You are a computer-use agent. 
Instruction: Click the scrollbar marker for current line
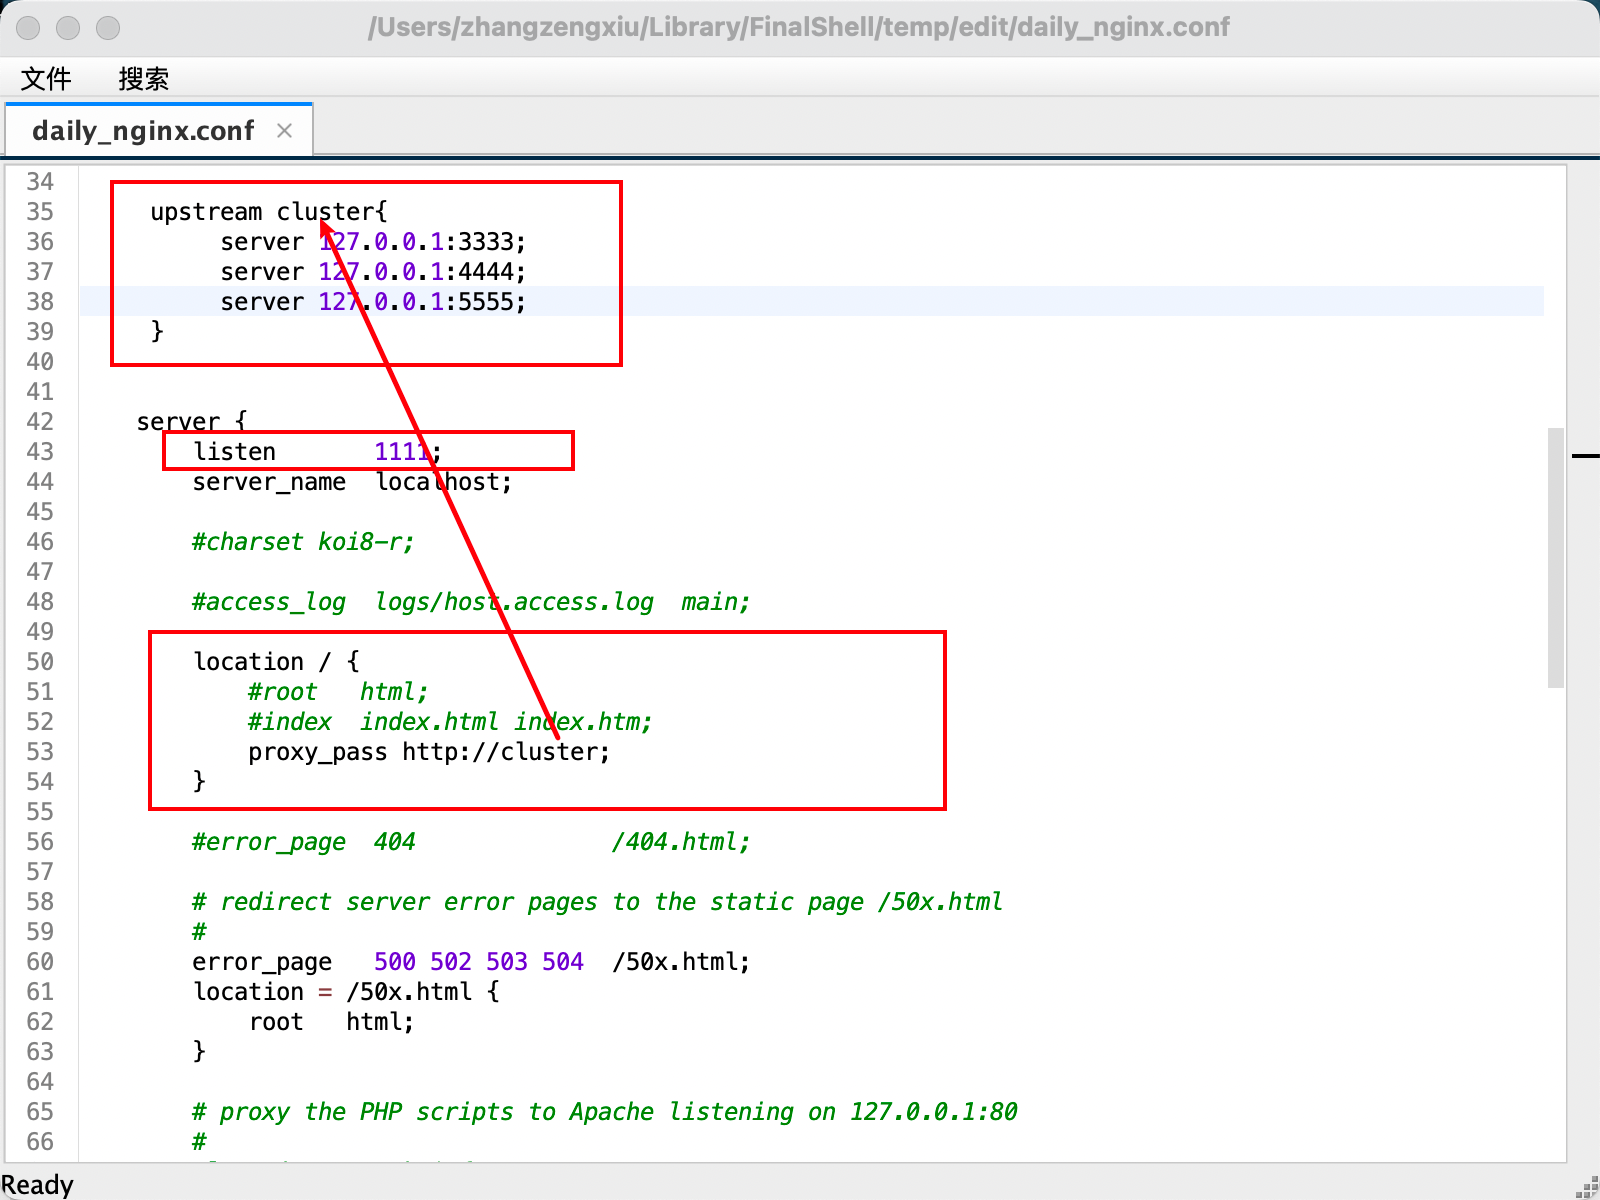click(1586, 456)
